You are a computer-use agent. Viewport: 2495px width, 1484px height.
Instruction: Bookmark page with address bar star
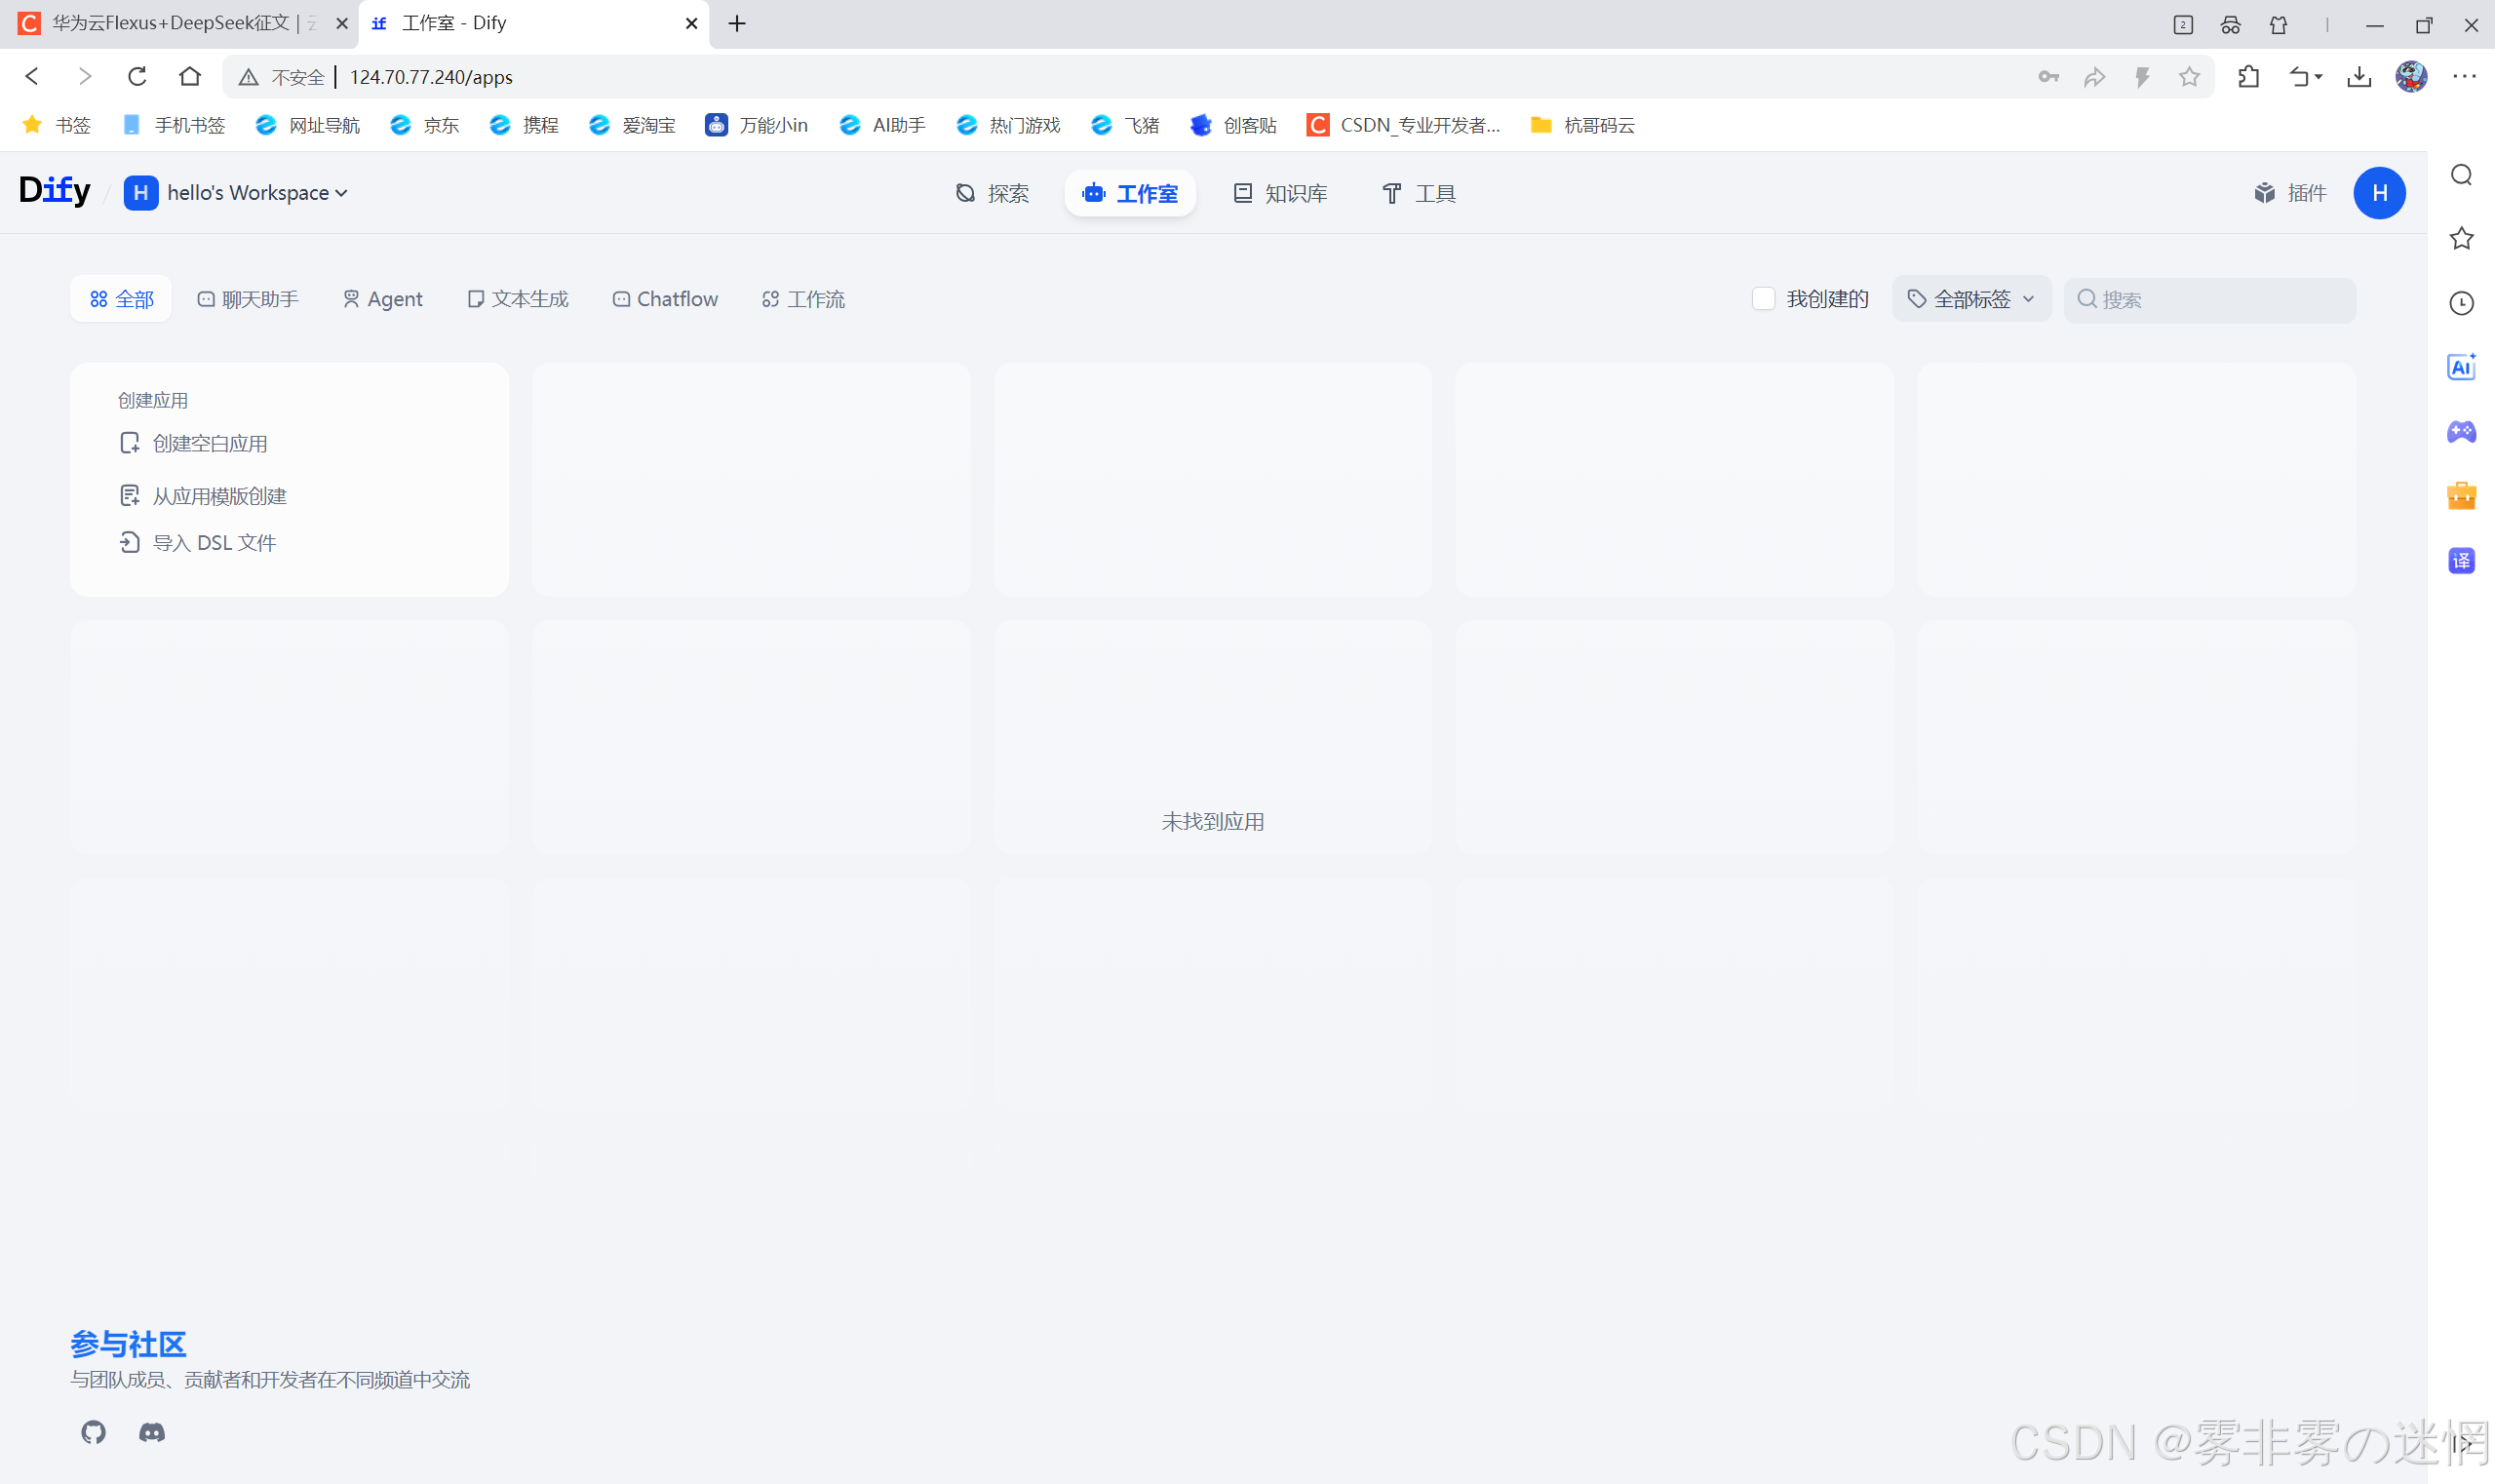point(2189,77)
